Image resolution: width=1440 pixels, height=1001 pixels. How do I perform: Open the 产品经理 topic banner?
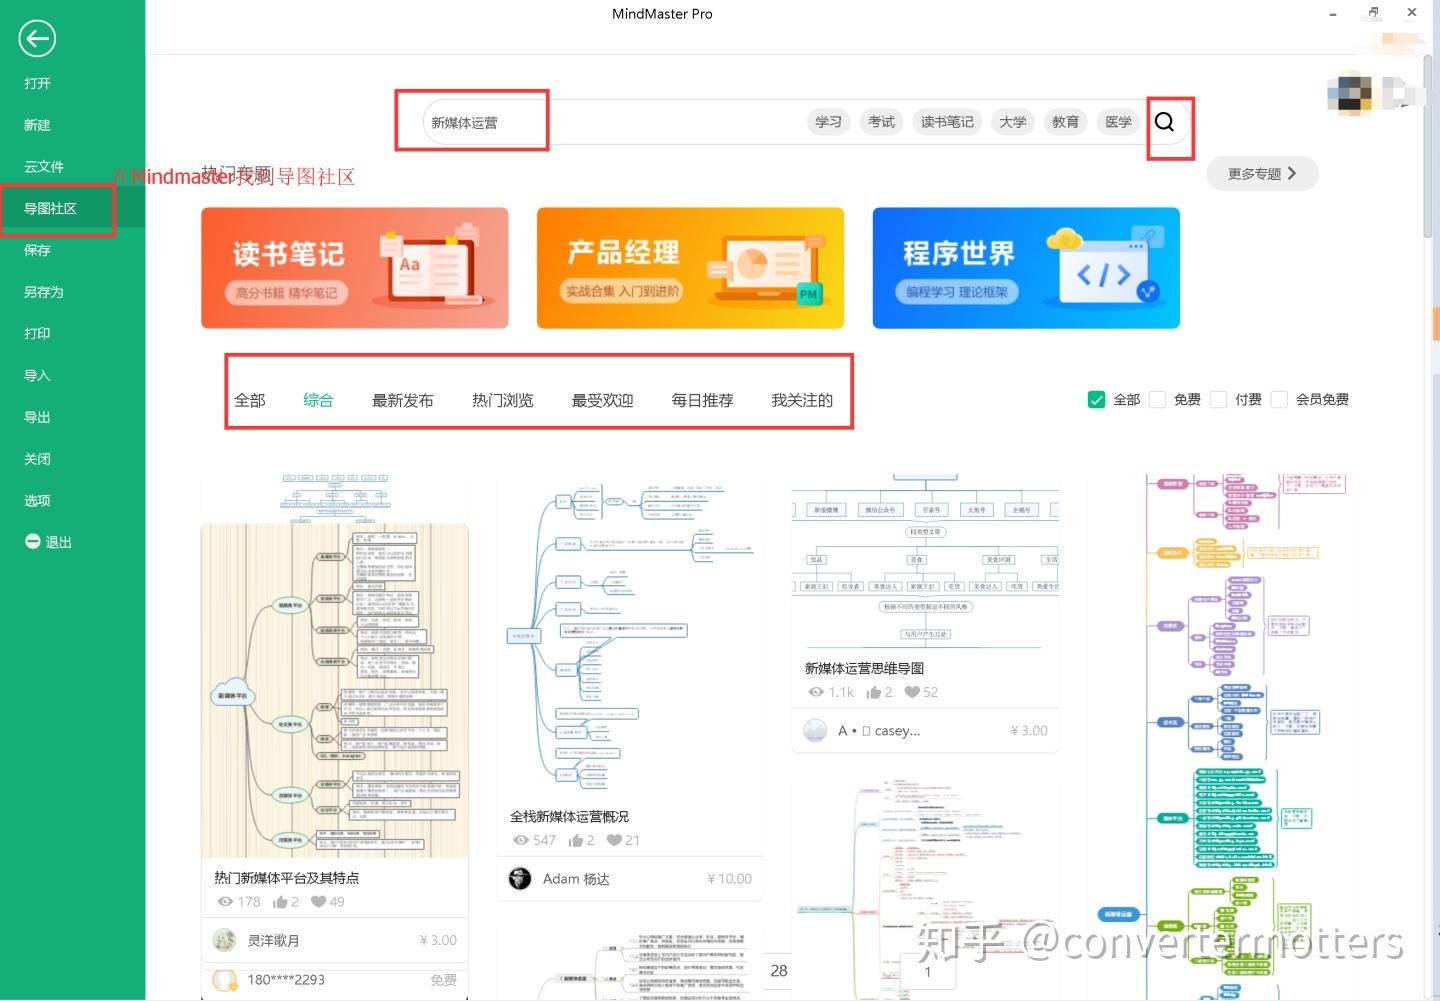click(690, 268)
